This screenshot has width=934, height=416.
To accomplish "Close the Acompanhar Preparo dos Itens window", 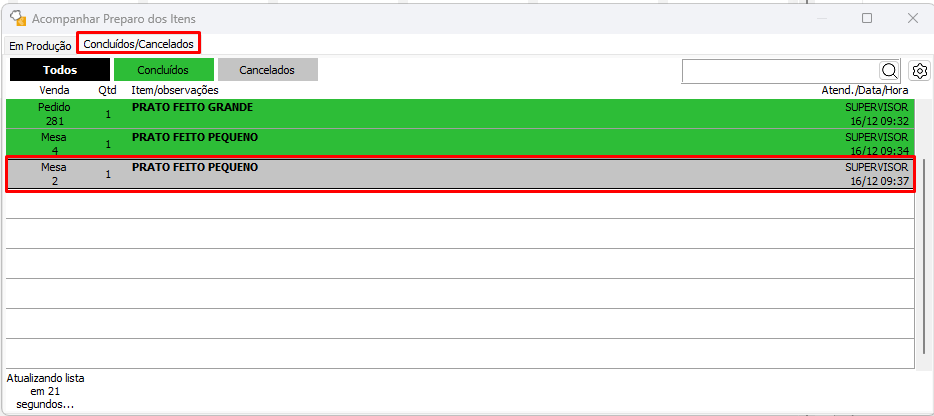I will 912,18.
